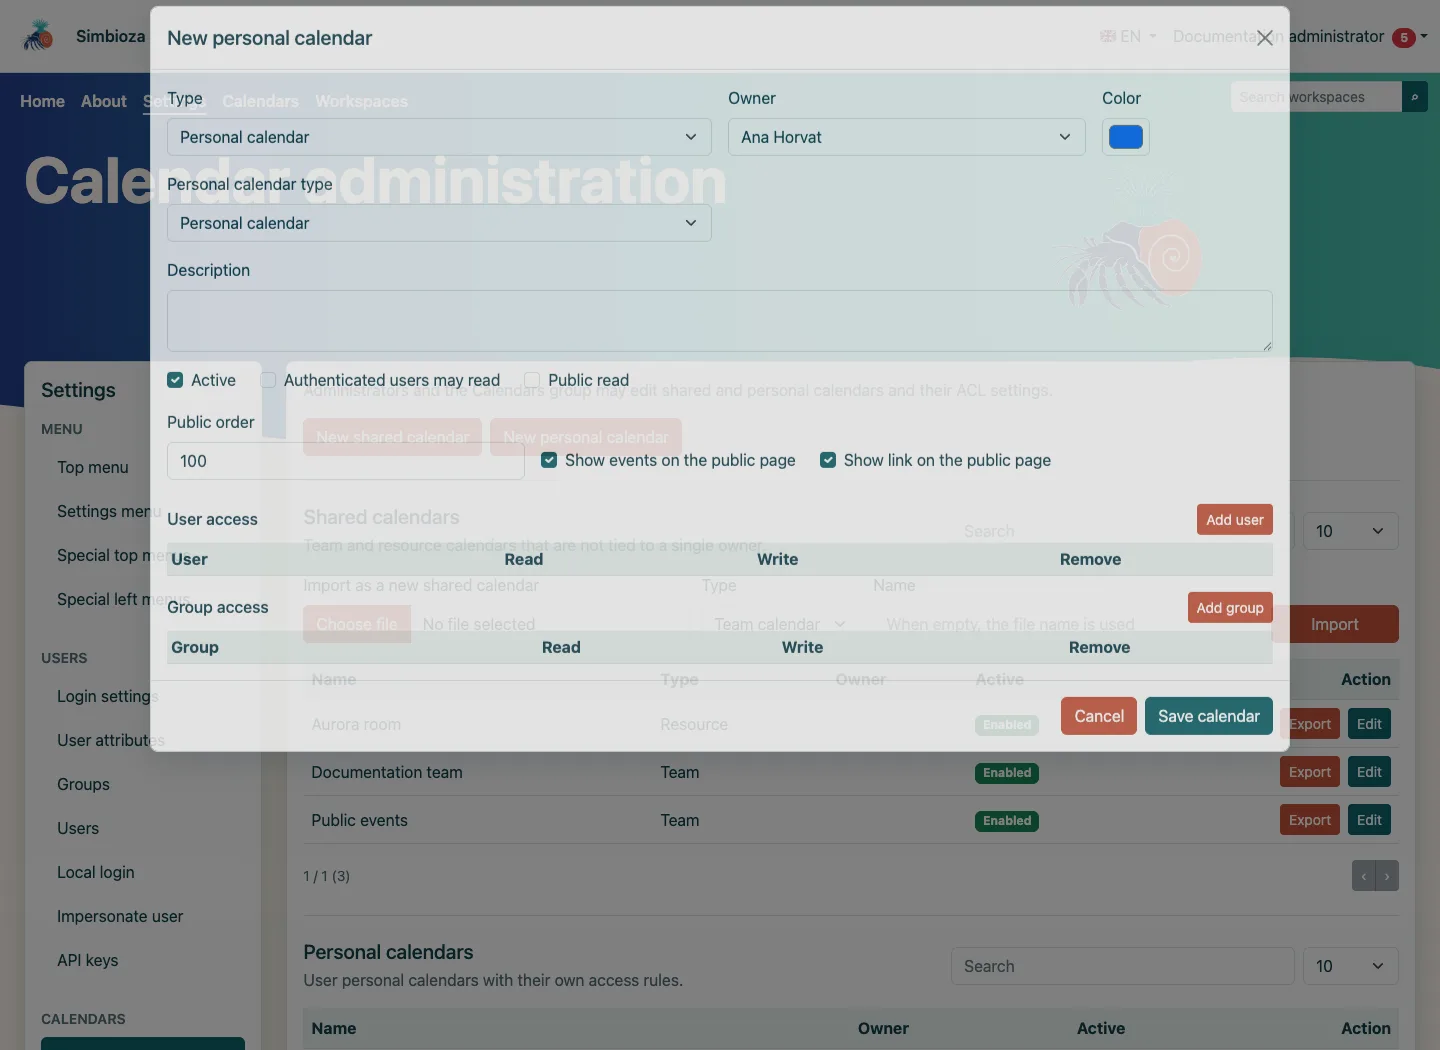
Task: Select Users in the settings sidebar
Action: (x=78, y=828)
